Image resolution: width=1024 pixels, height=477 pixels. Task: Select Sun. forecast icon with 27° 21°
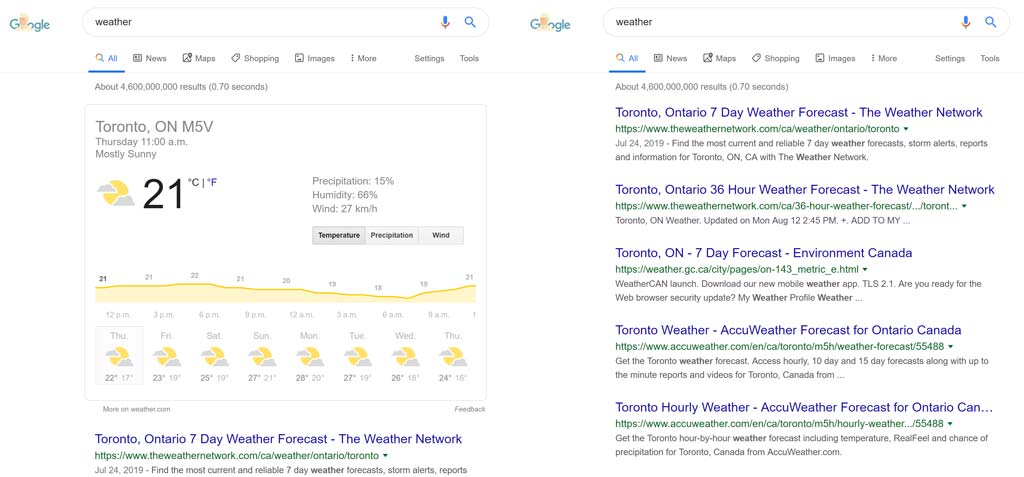(262, 357)
